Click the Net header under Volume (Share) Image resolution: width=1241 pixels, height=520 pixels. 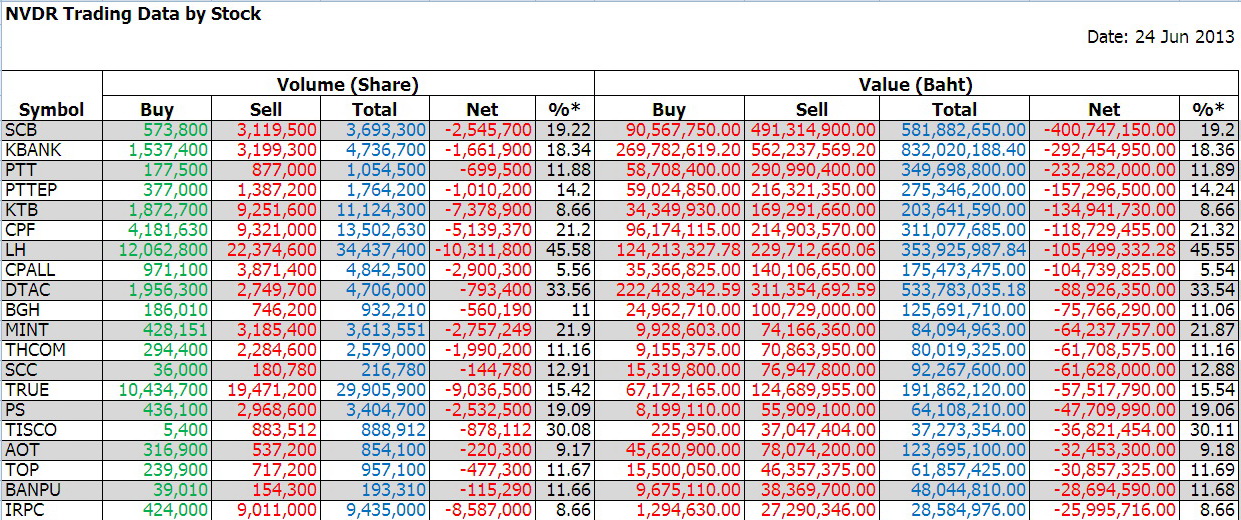click(x=482, y=110)
